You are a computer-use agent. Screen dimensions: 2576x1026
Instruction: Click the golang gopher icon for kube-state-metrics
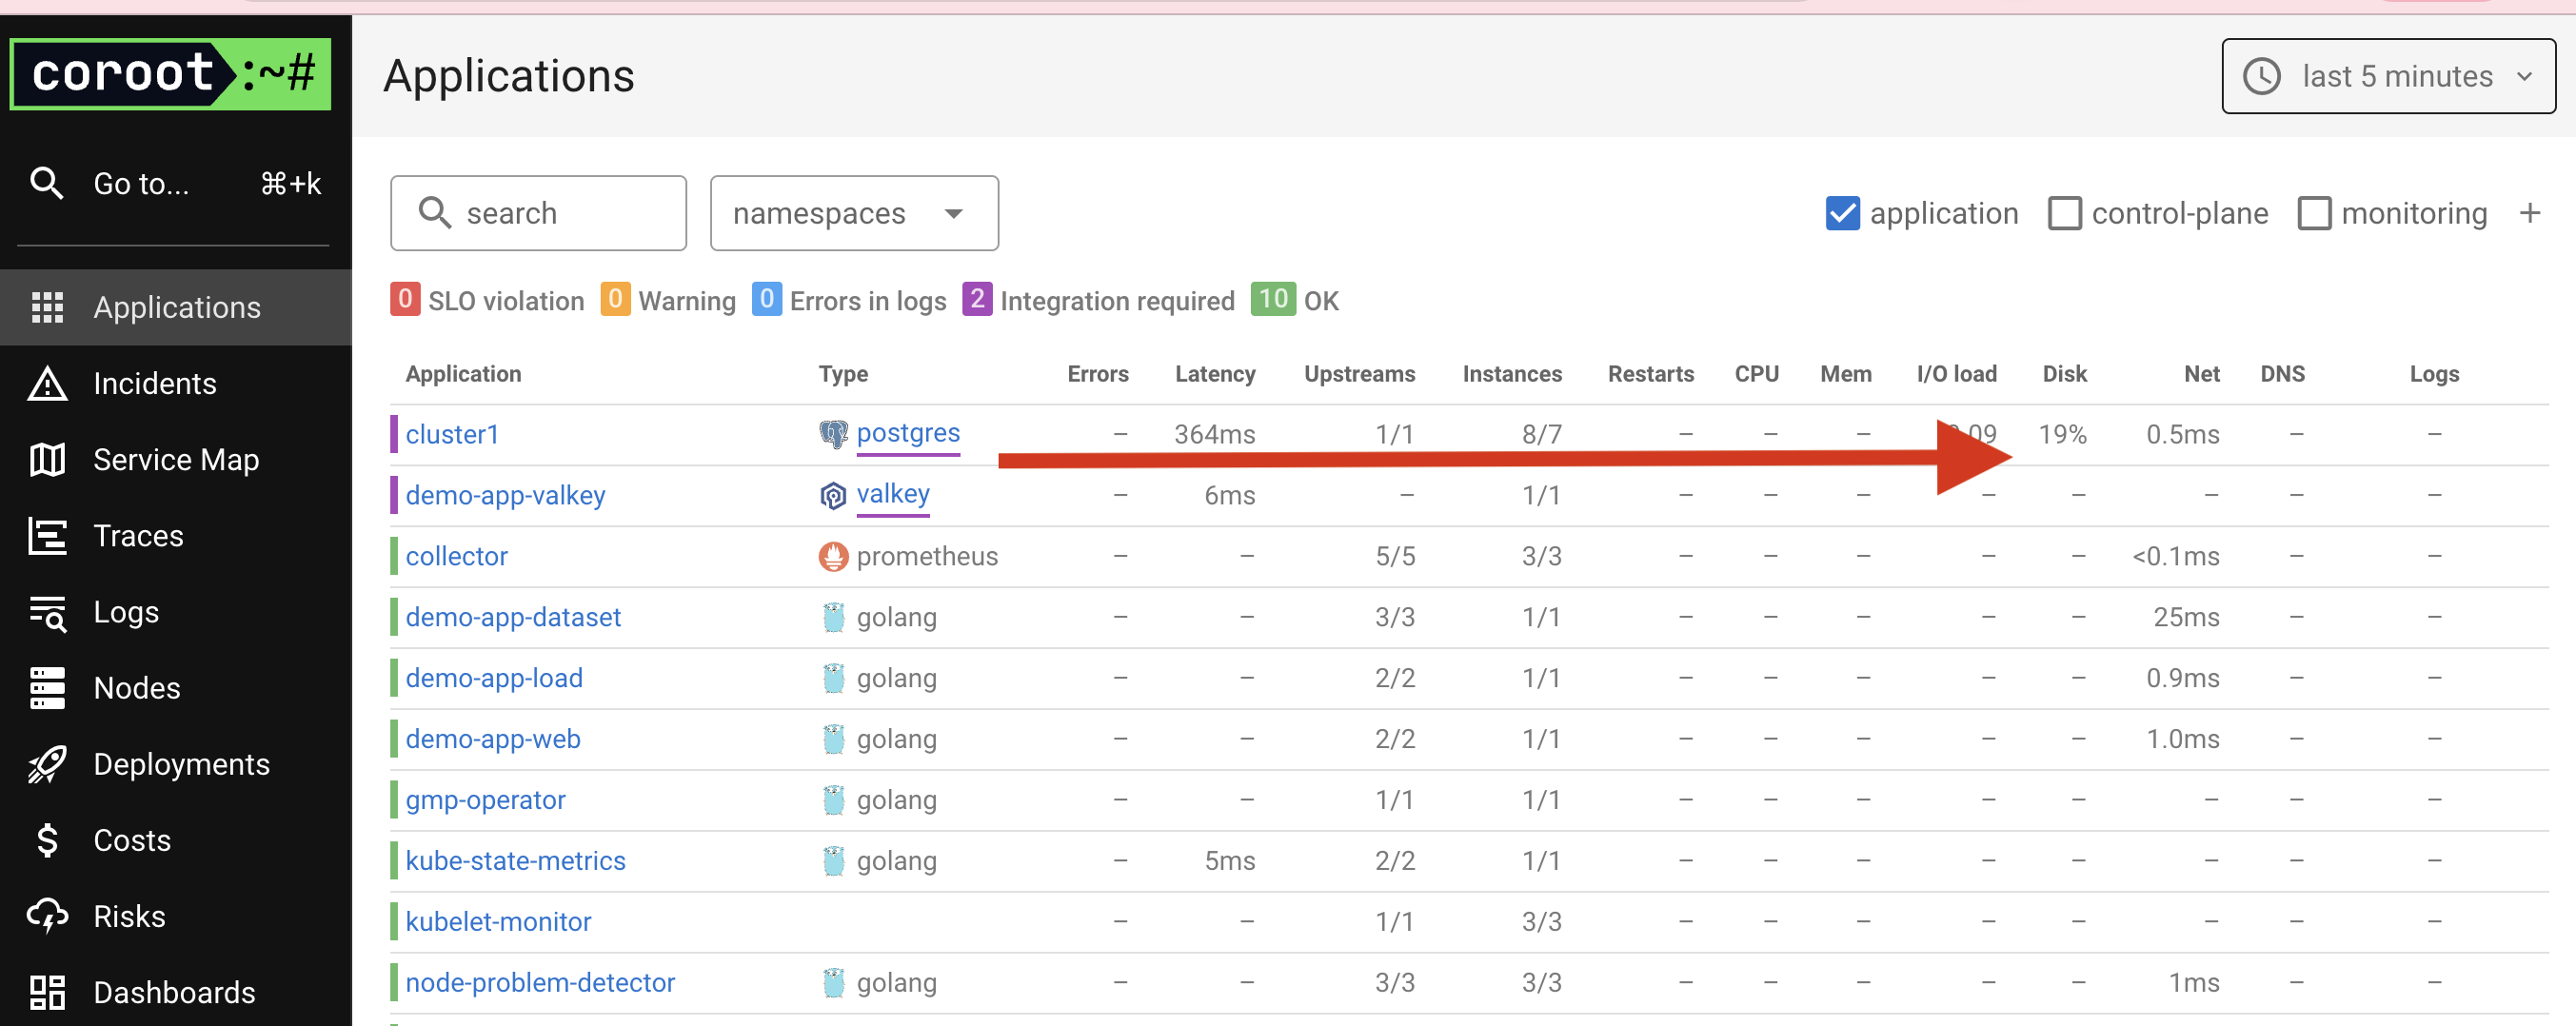pos(833,861)
